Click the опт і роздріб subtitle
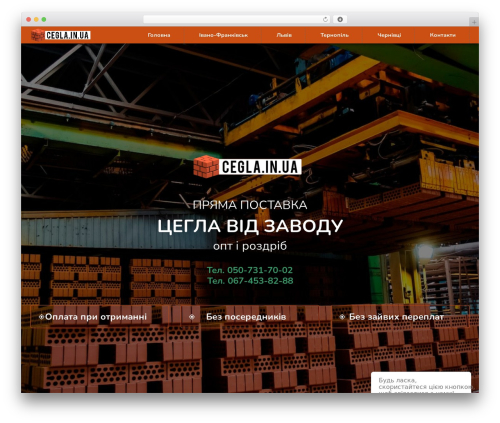 [250, 246]
